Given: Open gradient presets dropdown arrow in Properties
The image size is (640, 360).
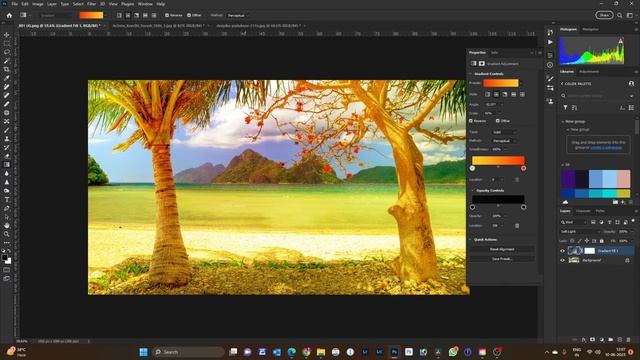Looking at the screenshot, I should point(521,83).
